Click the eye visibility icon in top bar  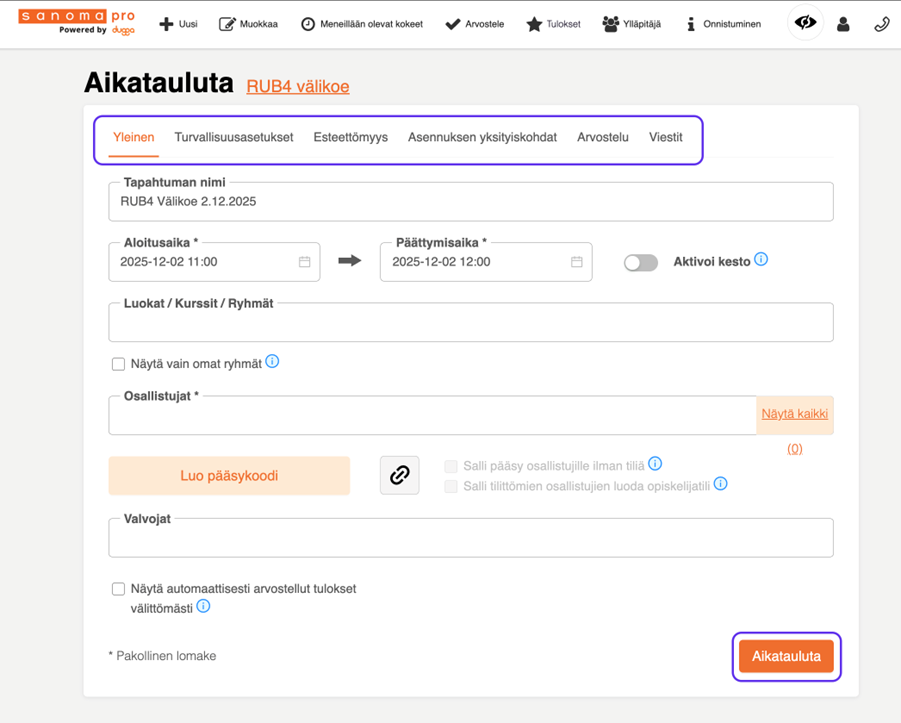pos(805,23)
